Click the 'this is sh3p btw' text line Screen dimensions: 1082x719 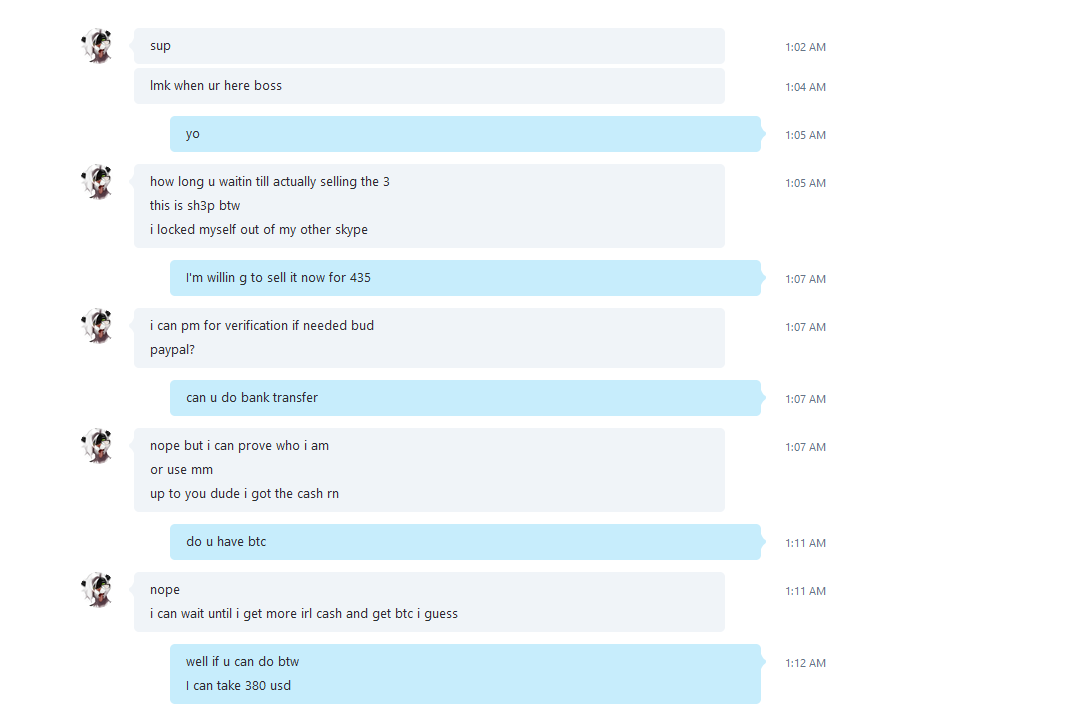[195, 206]
